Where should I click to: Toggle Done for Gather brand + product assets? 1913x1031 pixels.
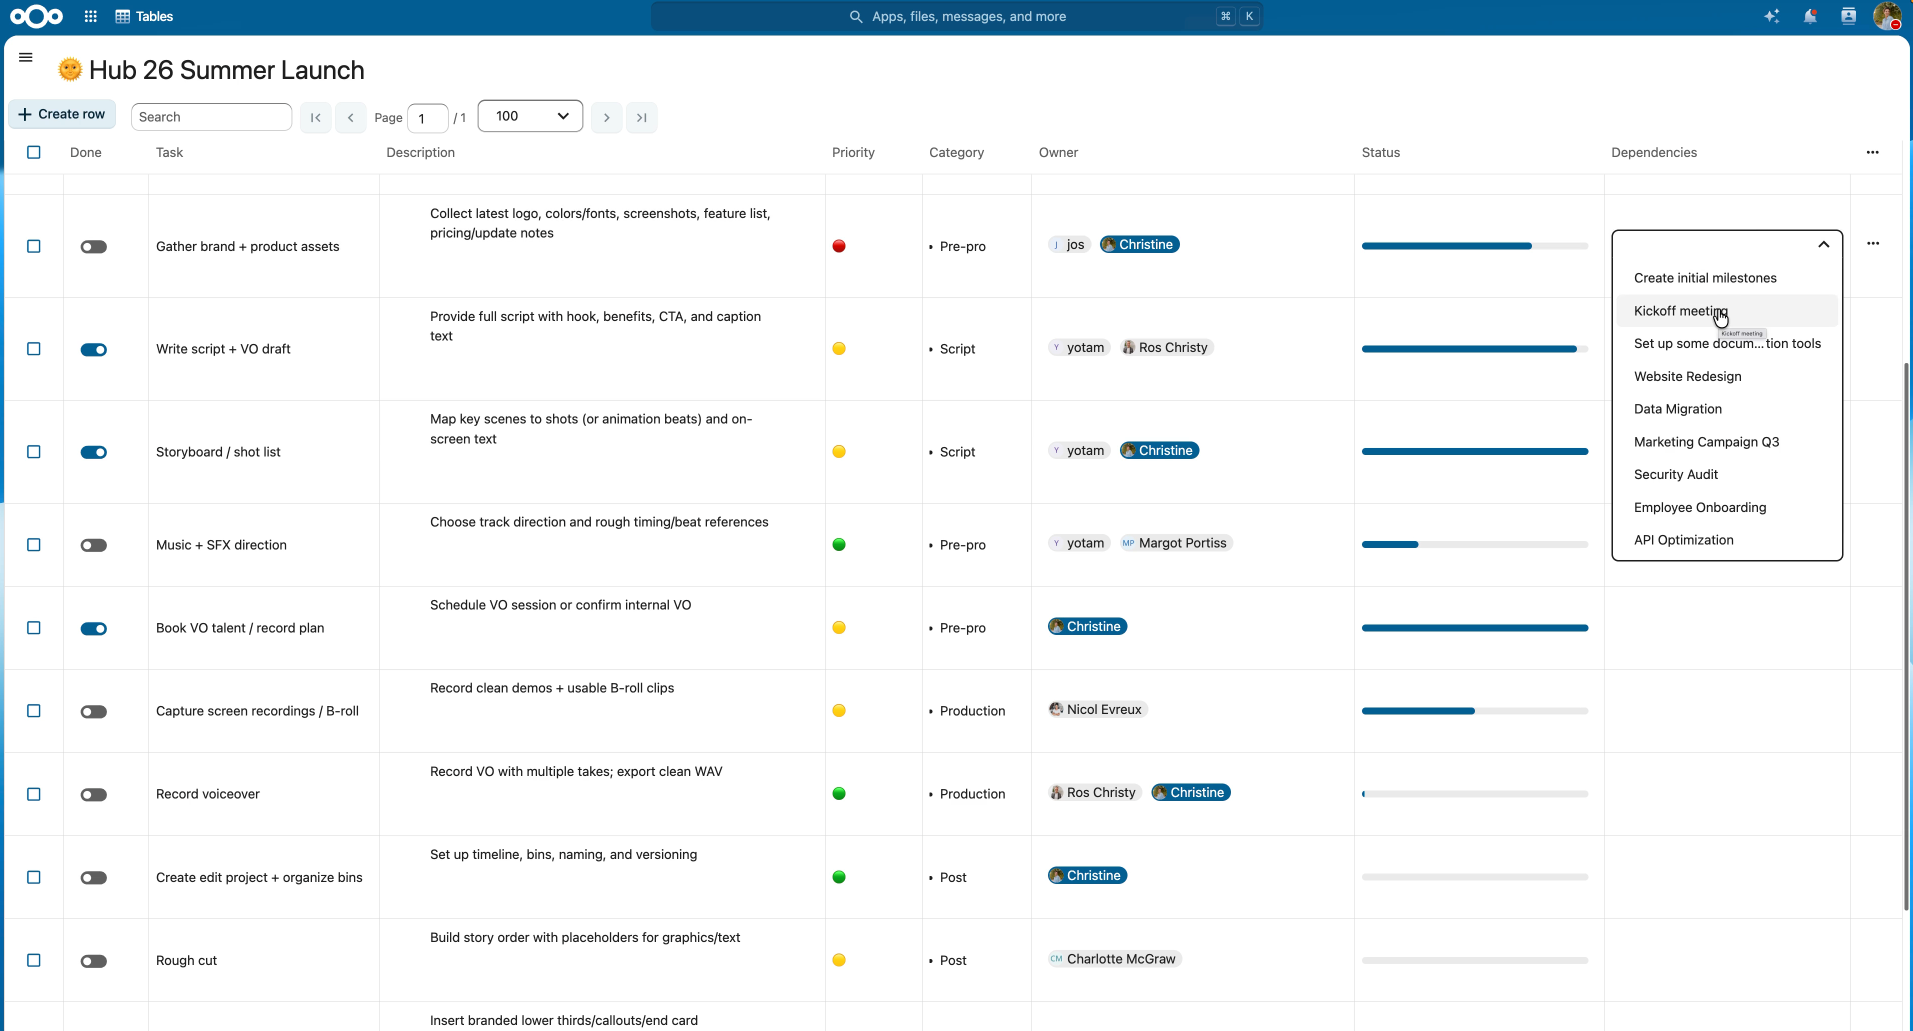click(94, 247)
